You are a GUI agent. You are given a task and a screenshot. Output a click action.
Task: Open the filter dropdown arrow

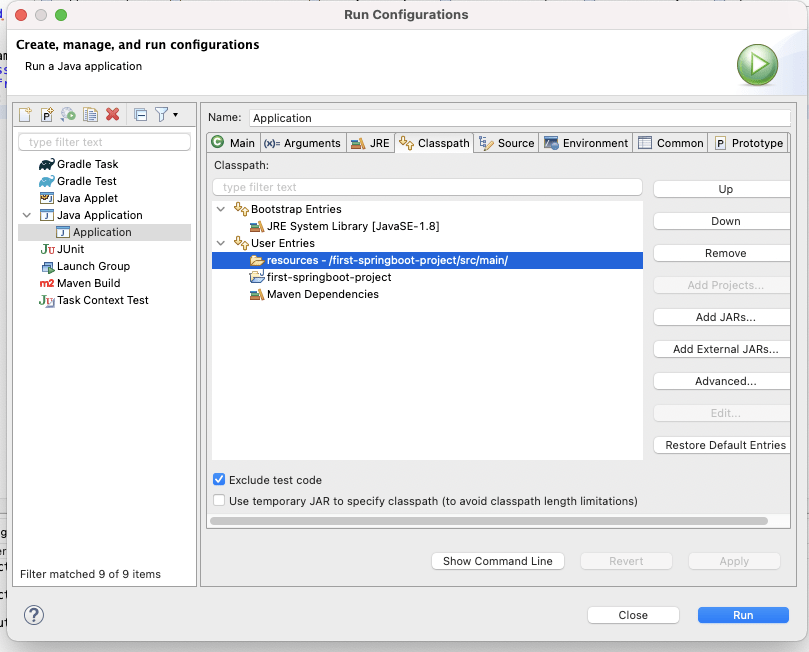175,116
